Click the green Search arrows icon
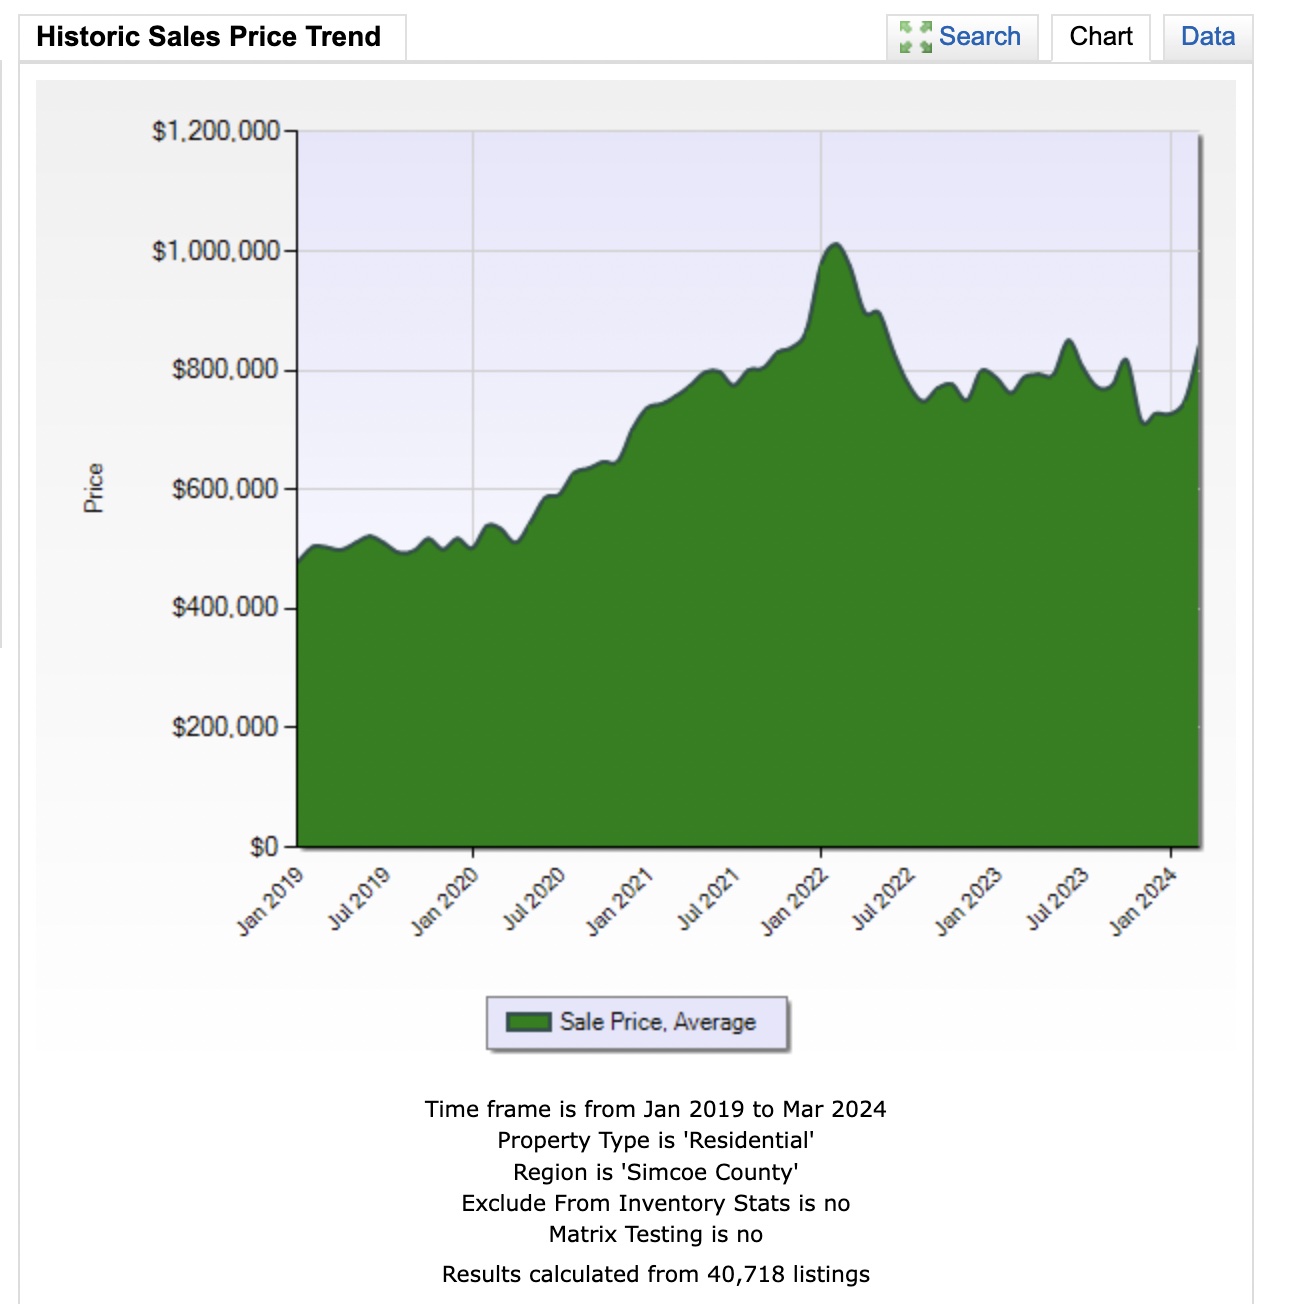1296x1304 pixels. coord(915,37)
